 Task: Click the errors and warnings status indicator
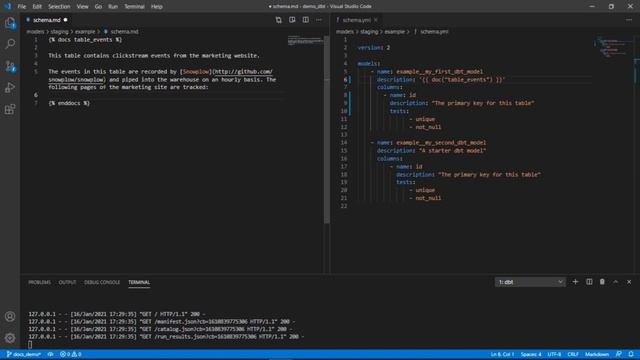click(71, 354)
